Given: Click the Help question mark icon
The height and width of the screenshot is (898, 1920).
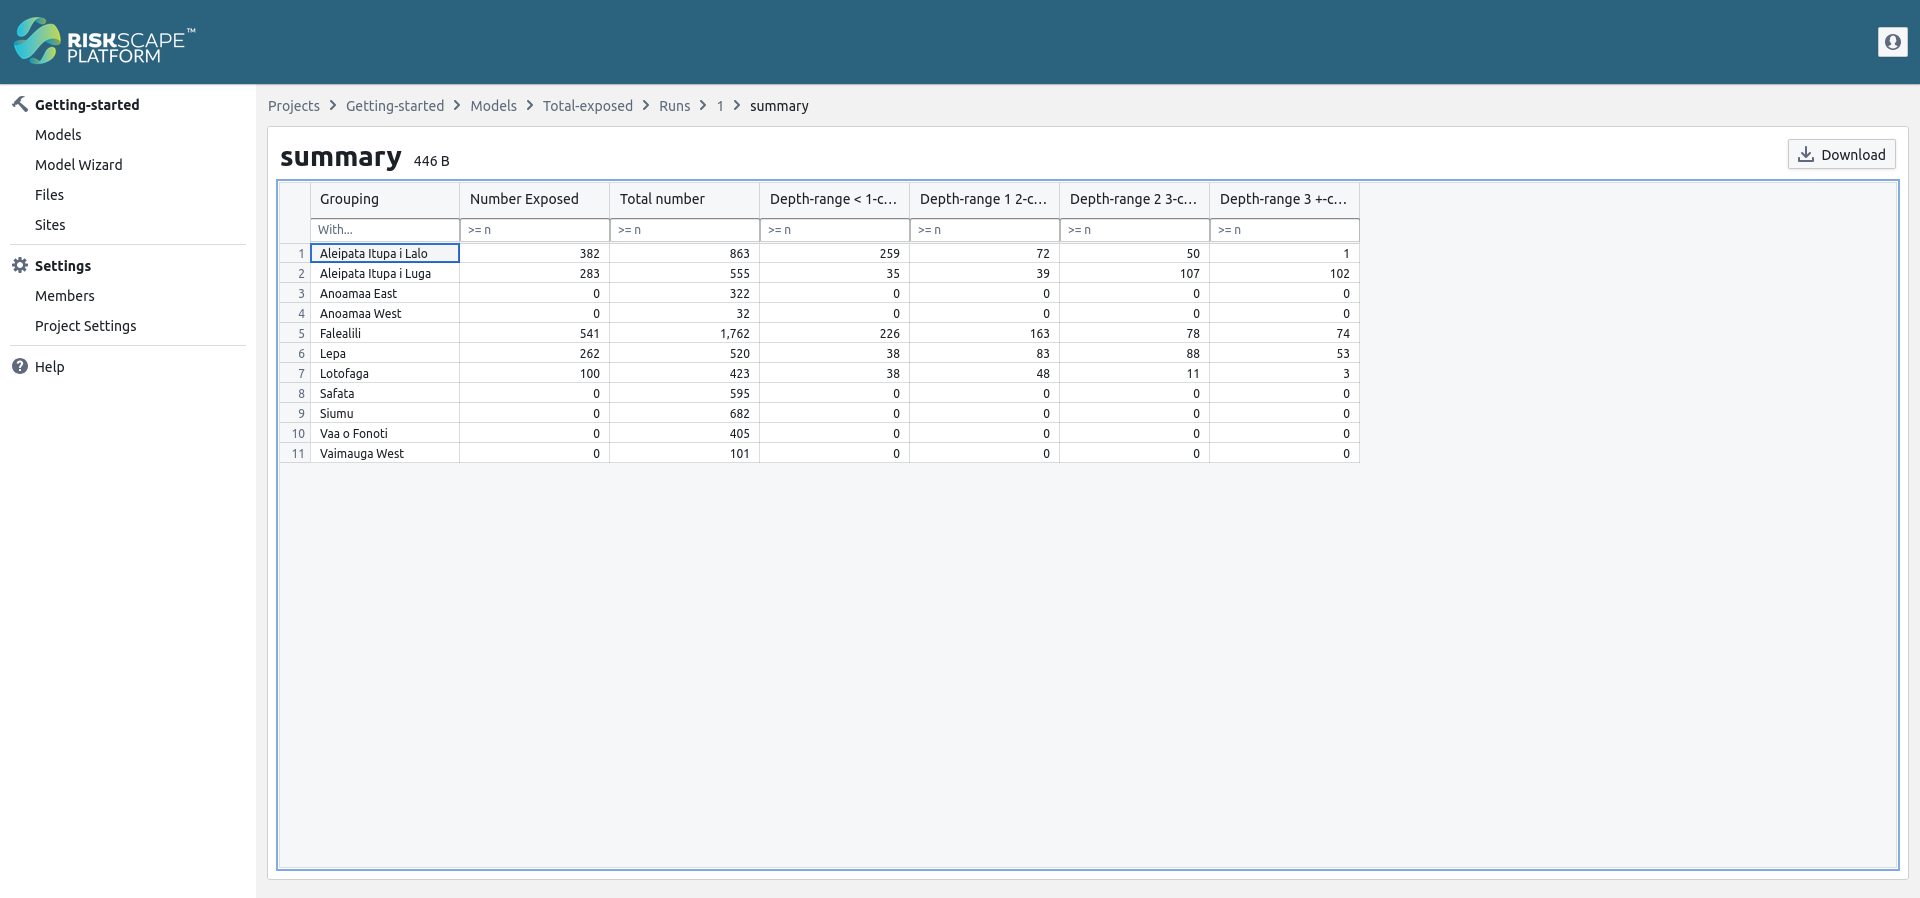Looking at the screenshot, I should (x=20, y=366).
